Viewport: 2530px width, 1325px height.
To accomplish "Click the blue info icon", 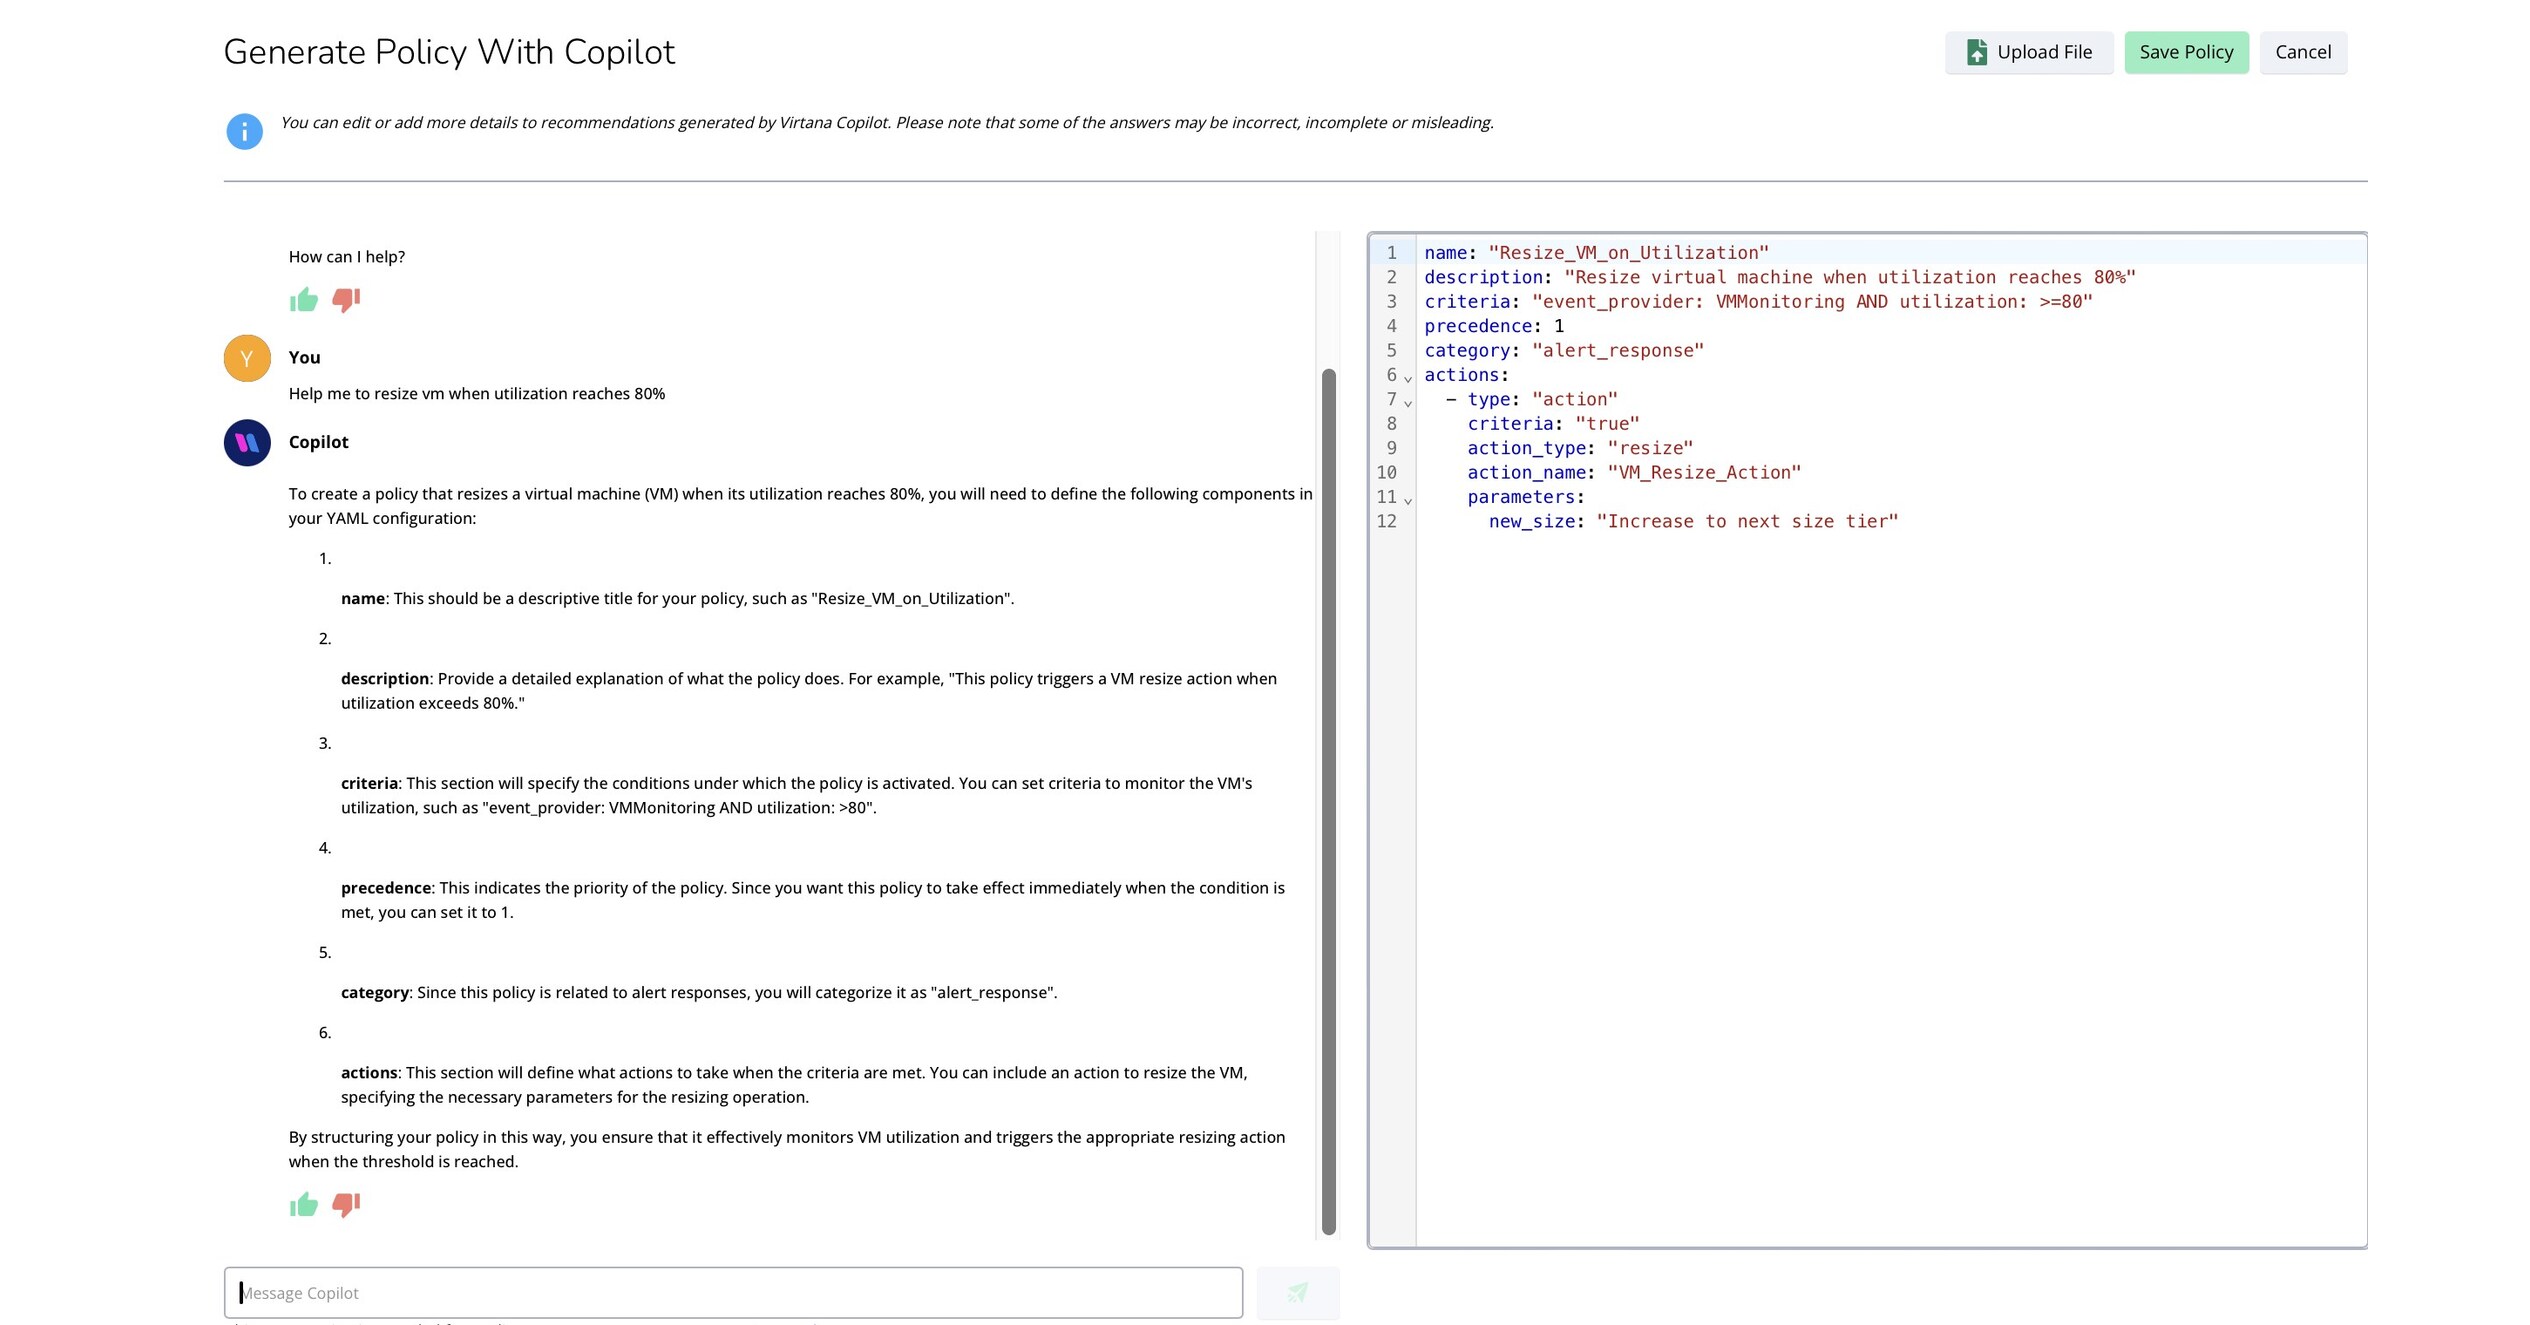I will point(244,131).
